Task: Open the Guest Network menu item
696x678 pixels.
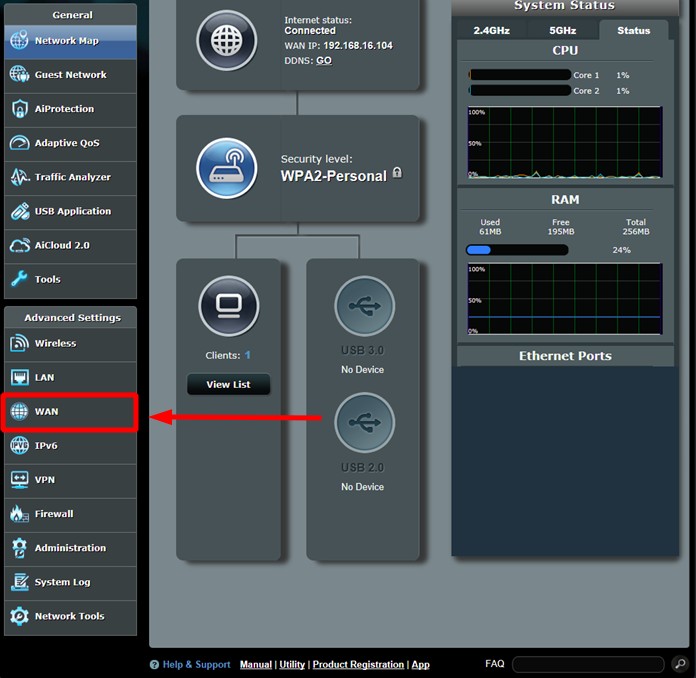Action: point(70,75)
